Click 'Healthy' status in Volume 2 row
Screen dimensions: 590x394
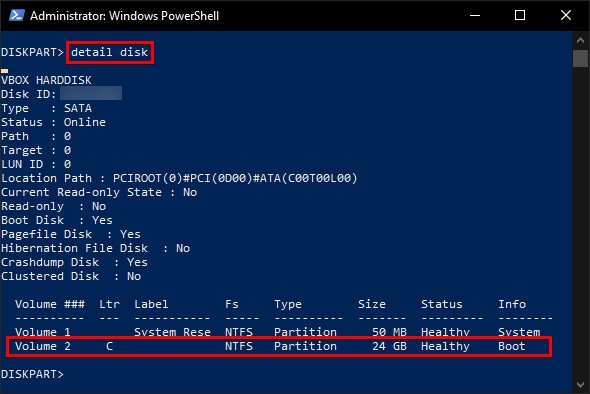pos(446,346)
